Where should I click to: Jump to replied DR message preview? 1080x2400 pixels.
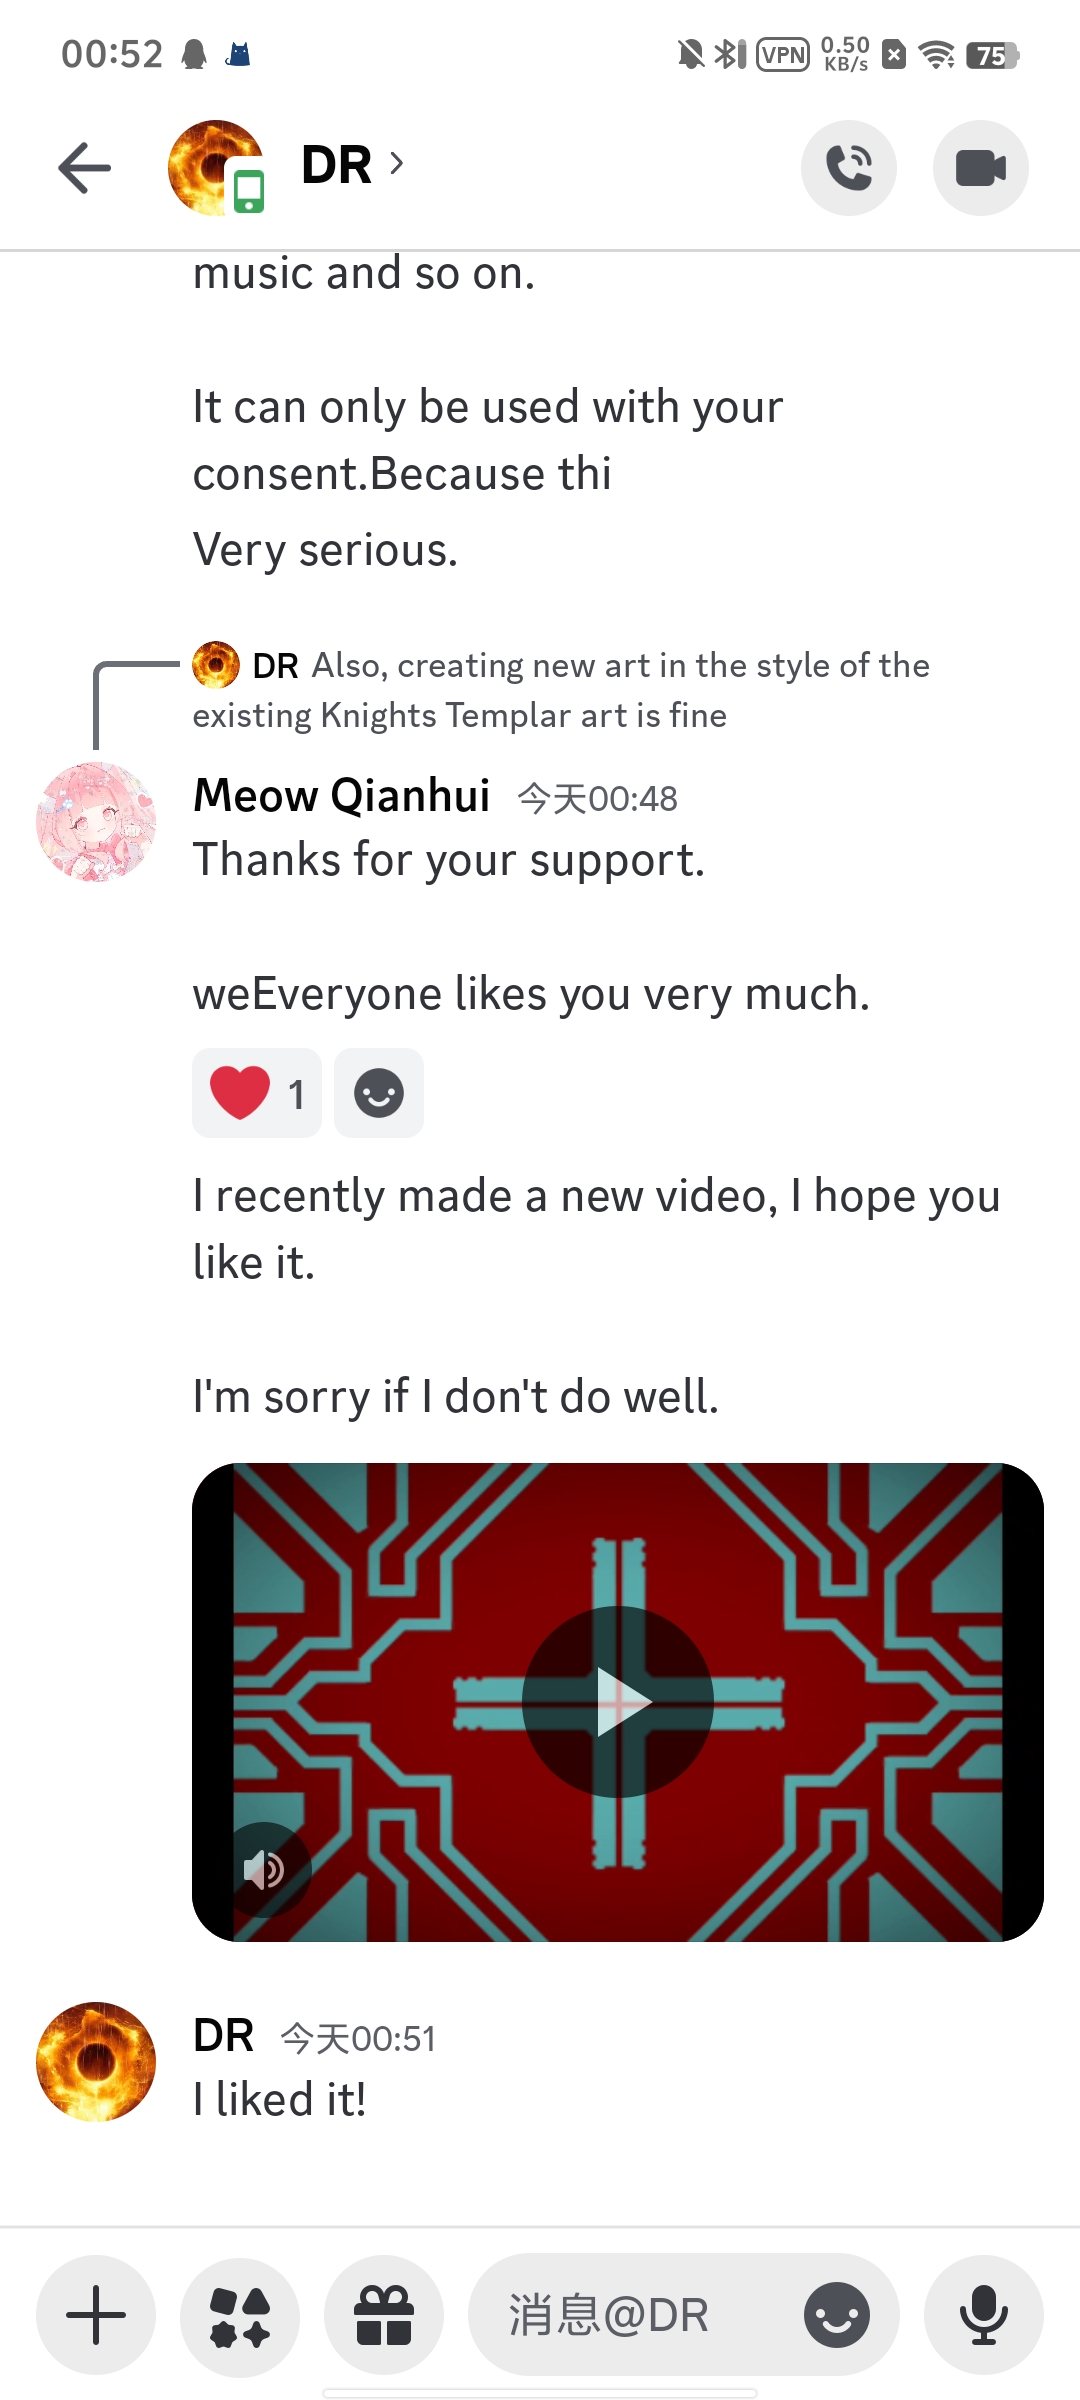tap(561, 690)
